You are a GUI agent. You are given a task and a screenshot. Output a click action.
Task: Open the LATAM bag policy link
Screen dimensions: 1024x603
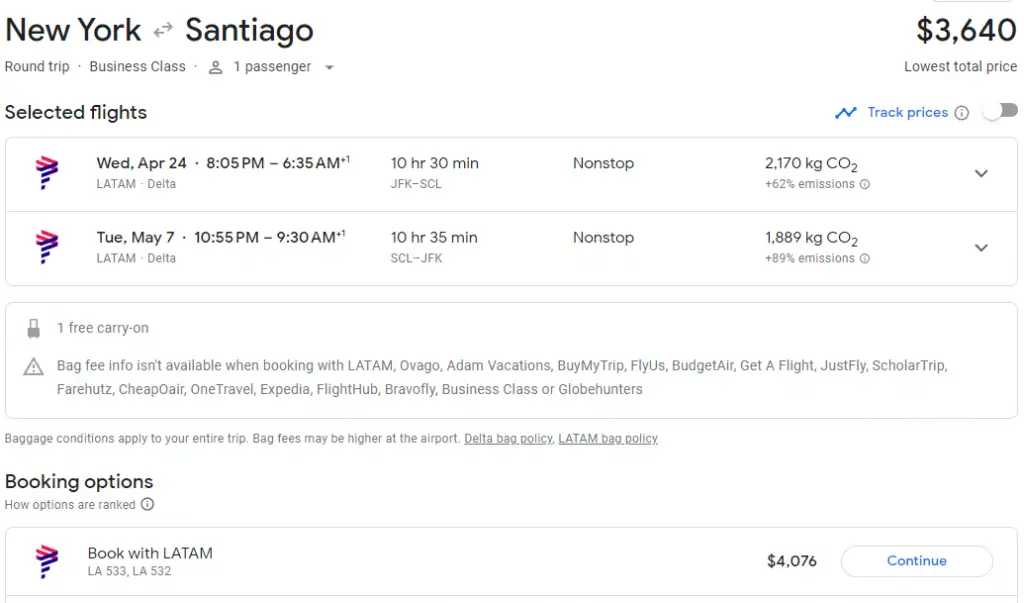(x=607, y=439)
